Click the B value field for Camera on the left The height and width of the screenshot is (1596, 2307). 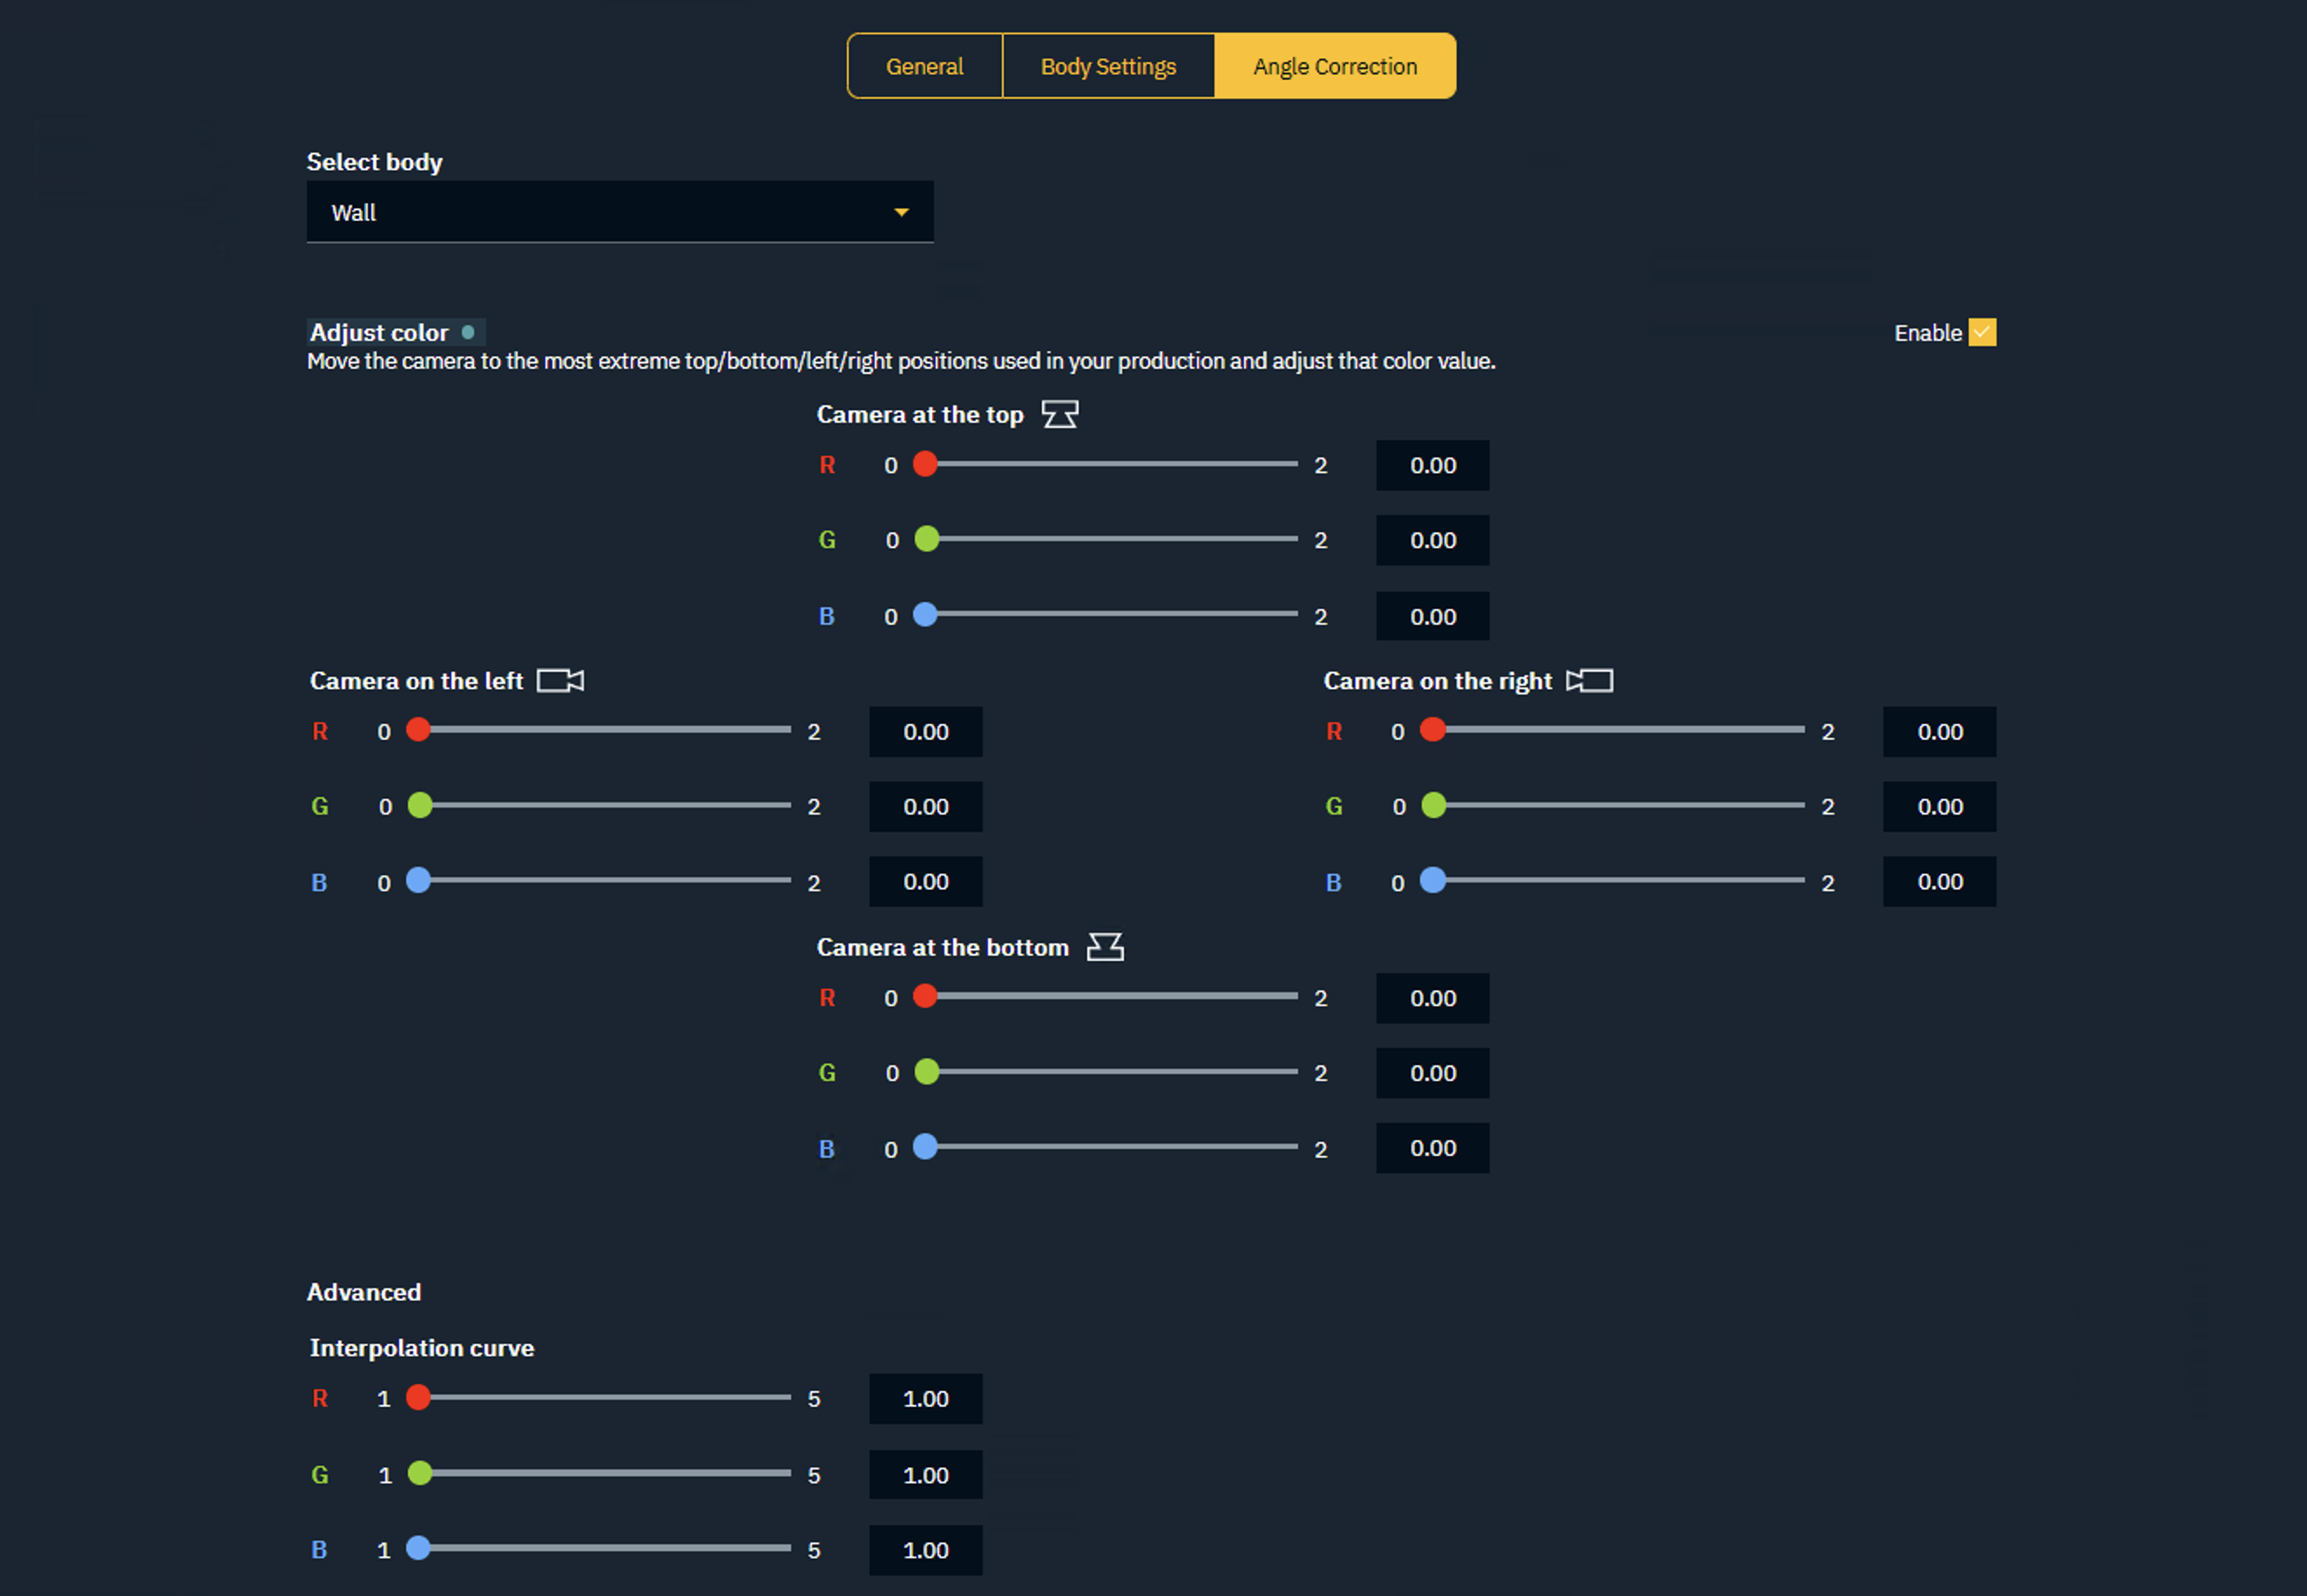(x=925, y=881)
